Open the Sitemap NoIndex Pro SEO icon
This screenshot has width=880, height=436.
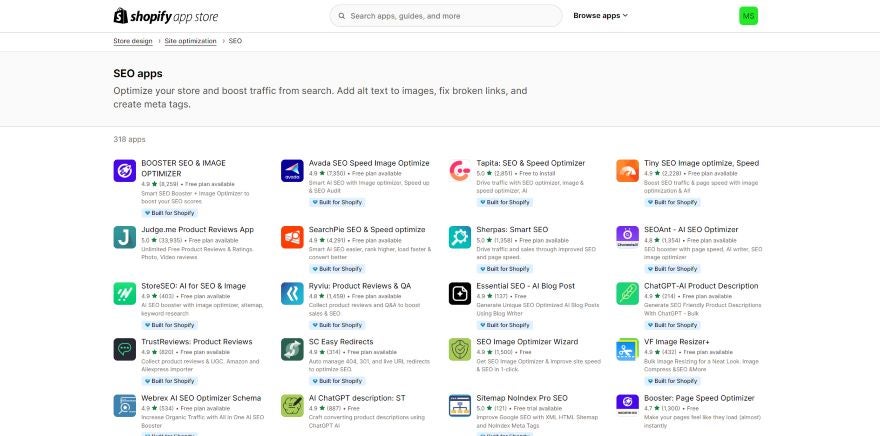pos(460,405)
